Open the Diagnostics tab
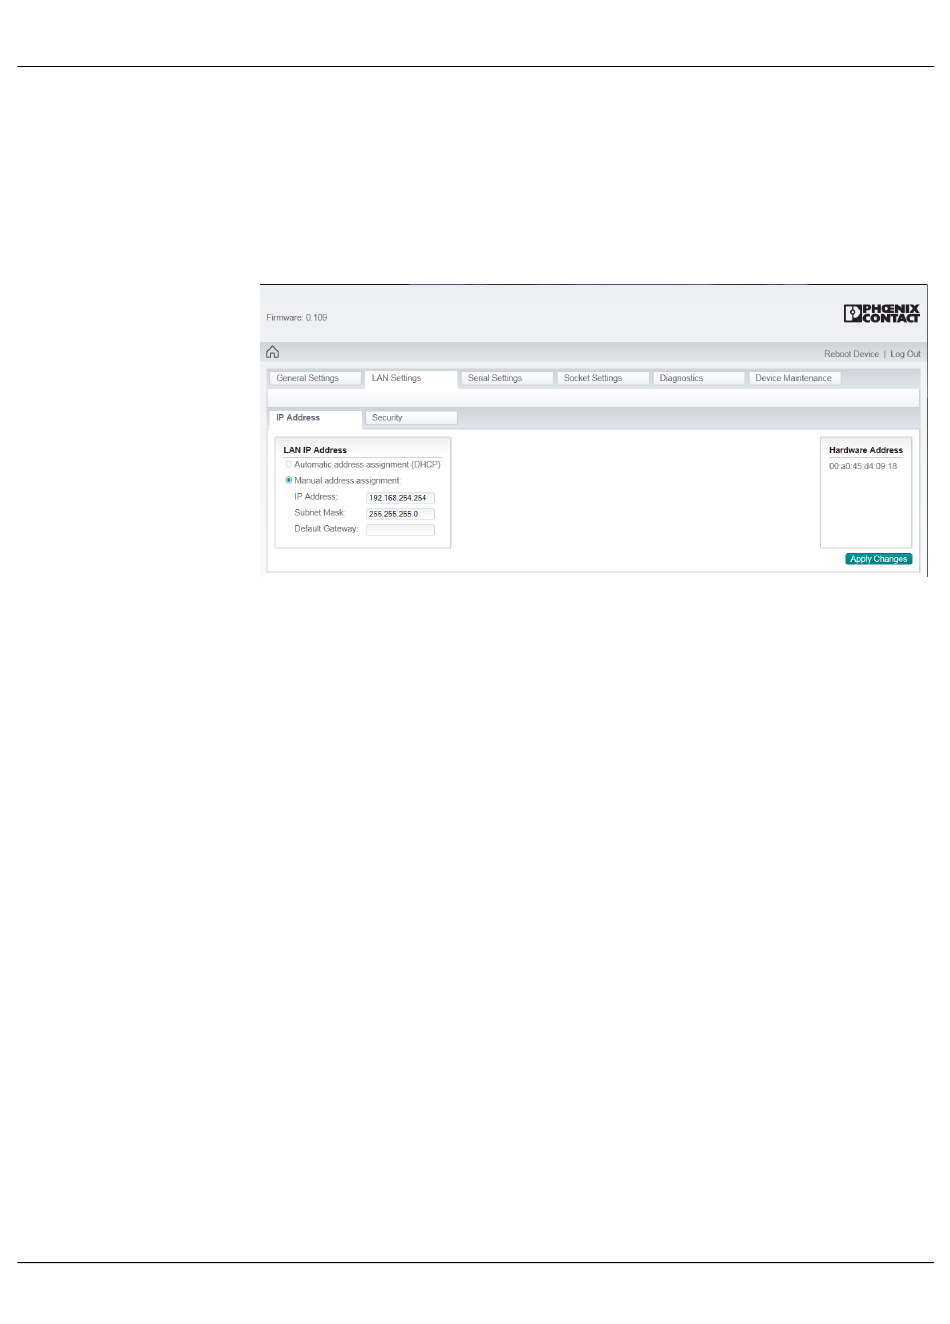The height and width of the screenshot is (1324, 950). click(699, 378)
